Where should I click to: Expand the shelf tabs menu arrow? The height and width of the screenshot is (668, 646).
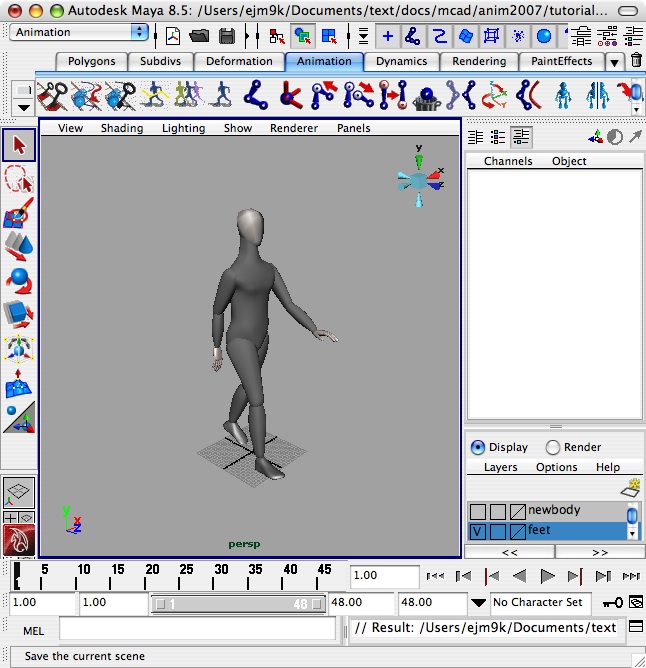615,62
